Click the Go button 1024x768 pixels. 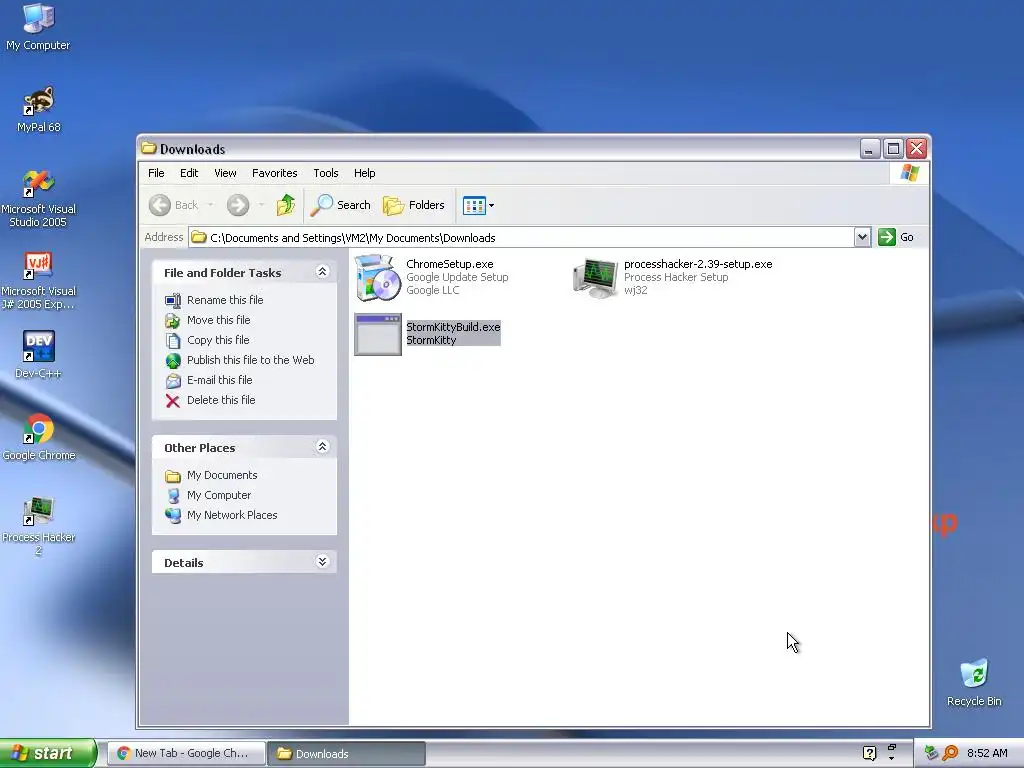click(896, 237)
